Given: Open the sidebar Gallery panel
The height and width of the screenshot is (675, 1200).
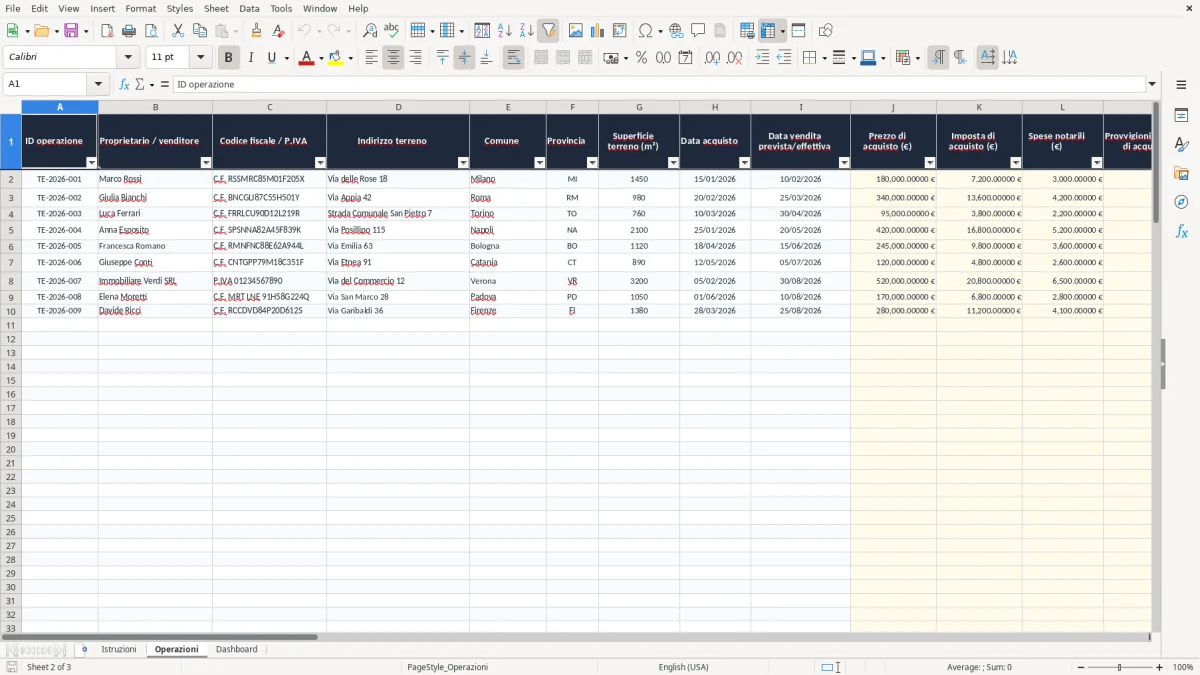Looking at the screenshot, I should 1181,174.
